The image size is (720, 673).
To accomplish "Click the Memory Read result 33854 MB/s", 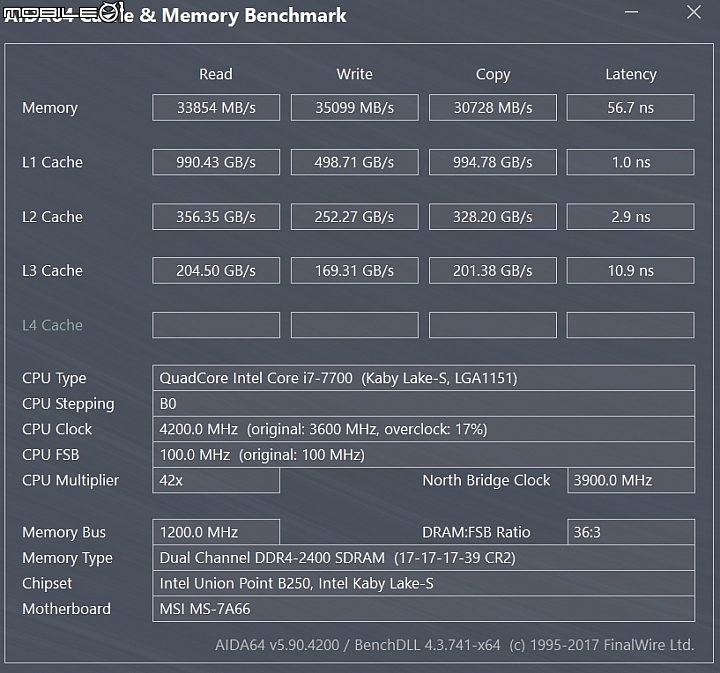I will [x=216, y=108].
